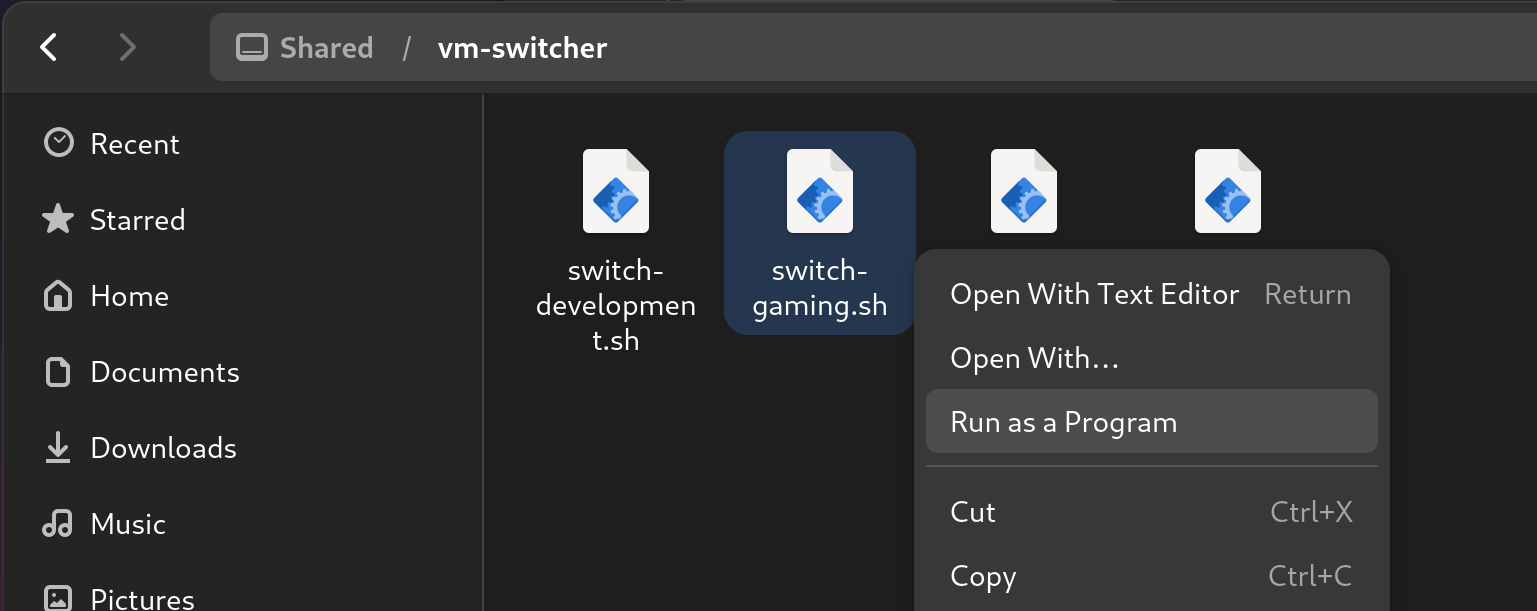Click the forward navigation arrow
The image size is (1537, 611).
pos(127,47)
